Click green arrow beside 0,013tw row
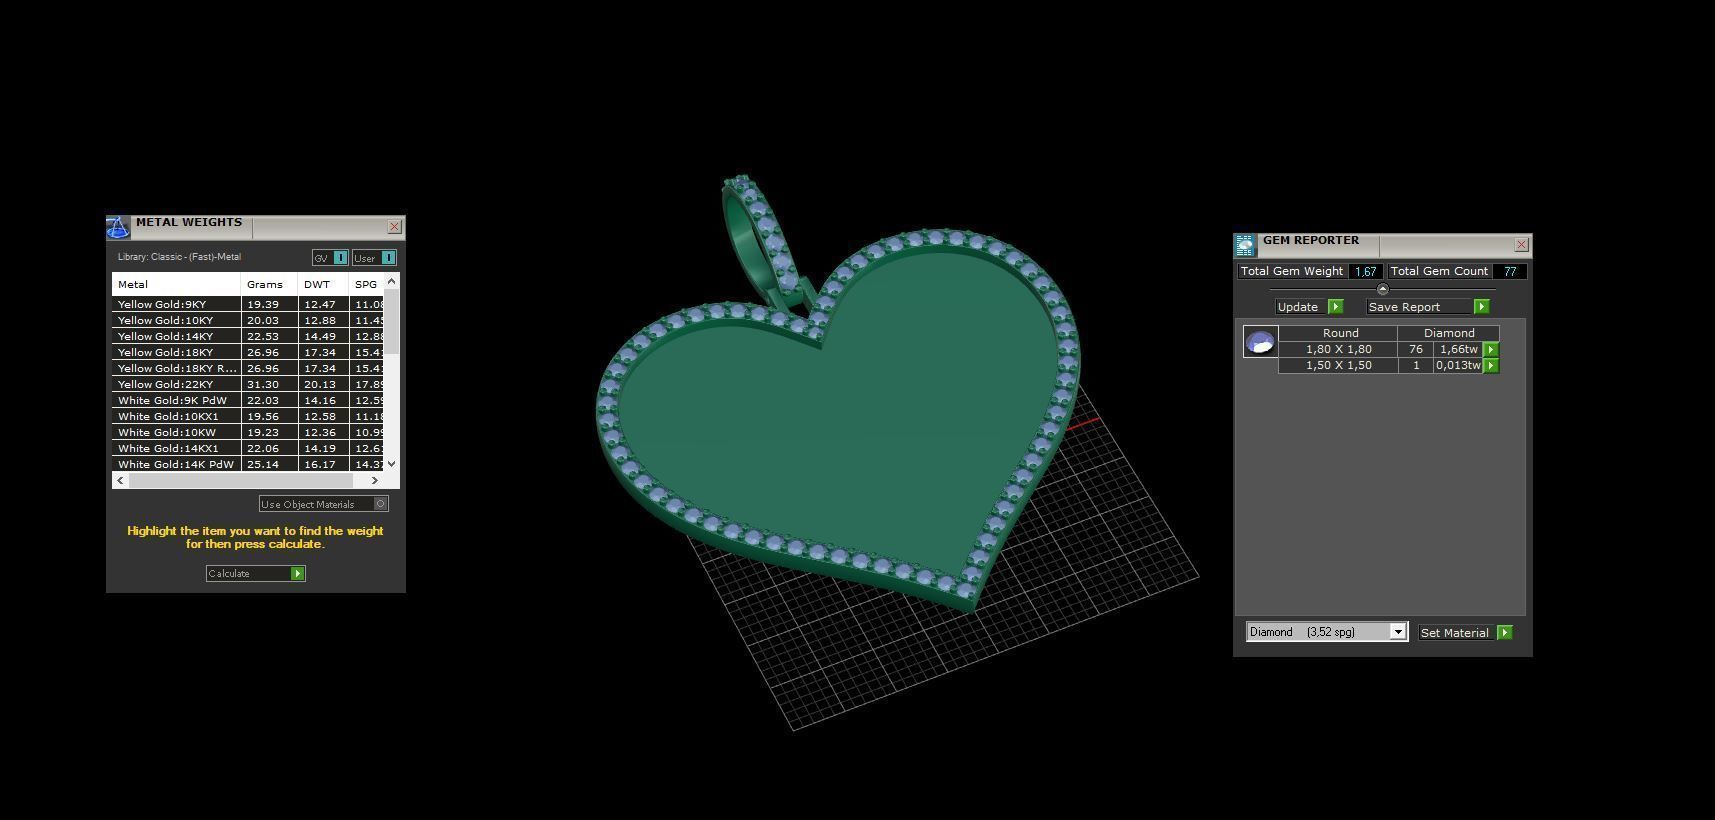 [x=1491, y=366]
